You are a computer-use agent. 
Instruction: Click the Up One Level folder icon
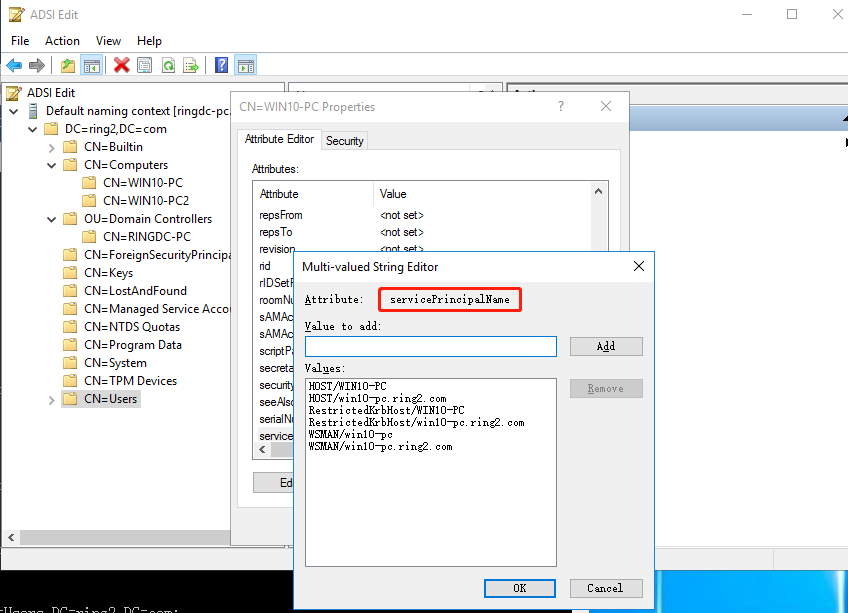point(67,65)
